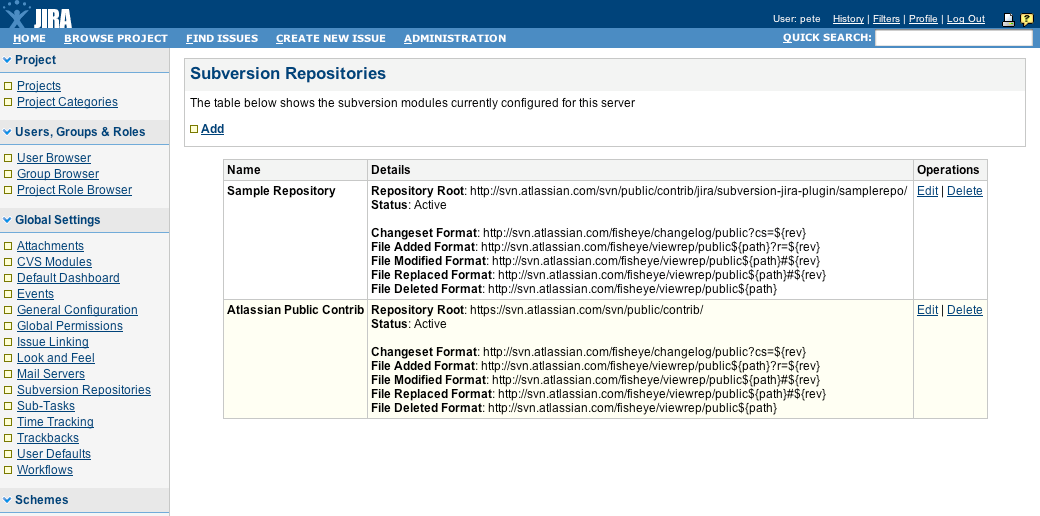Open Projects in sidebar
This screenshot has height=516, width=1040.
pyautogui.click(x=38, y=86)
